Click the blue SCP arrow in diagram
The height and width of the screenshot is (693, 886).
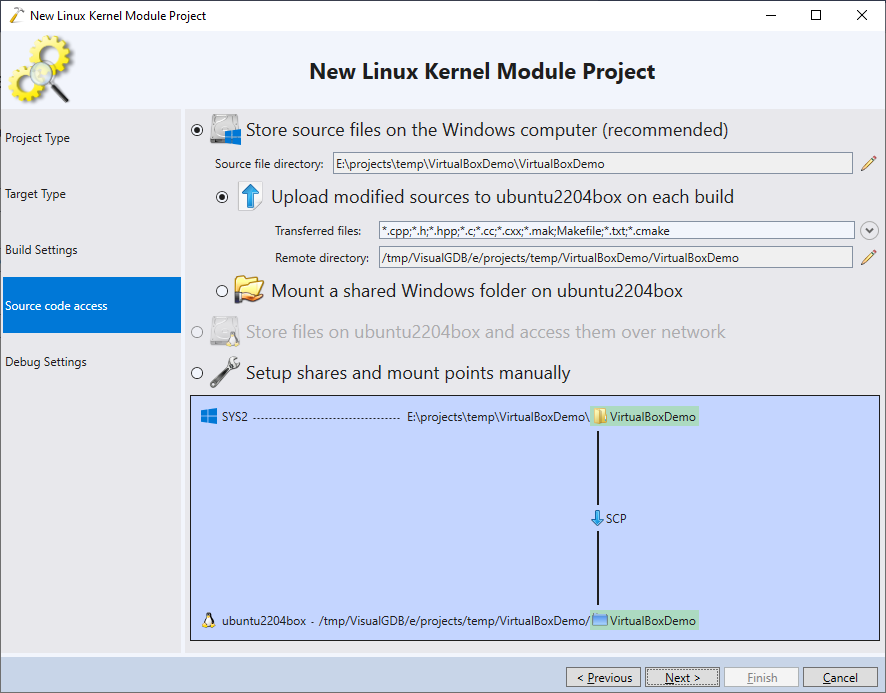click(597, 518)
